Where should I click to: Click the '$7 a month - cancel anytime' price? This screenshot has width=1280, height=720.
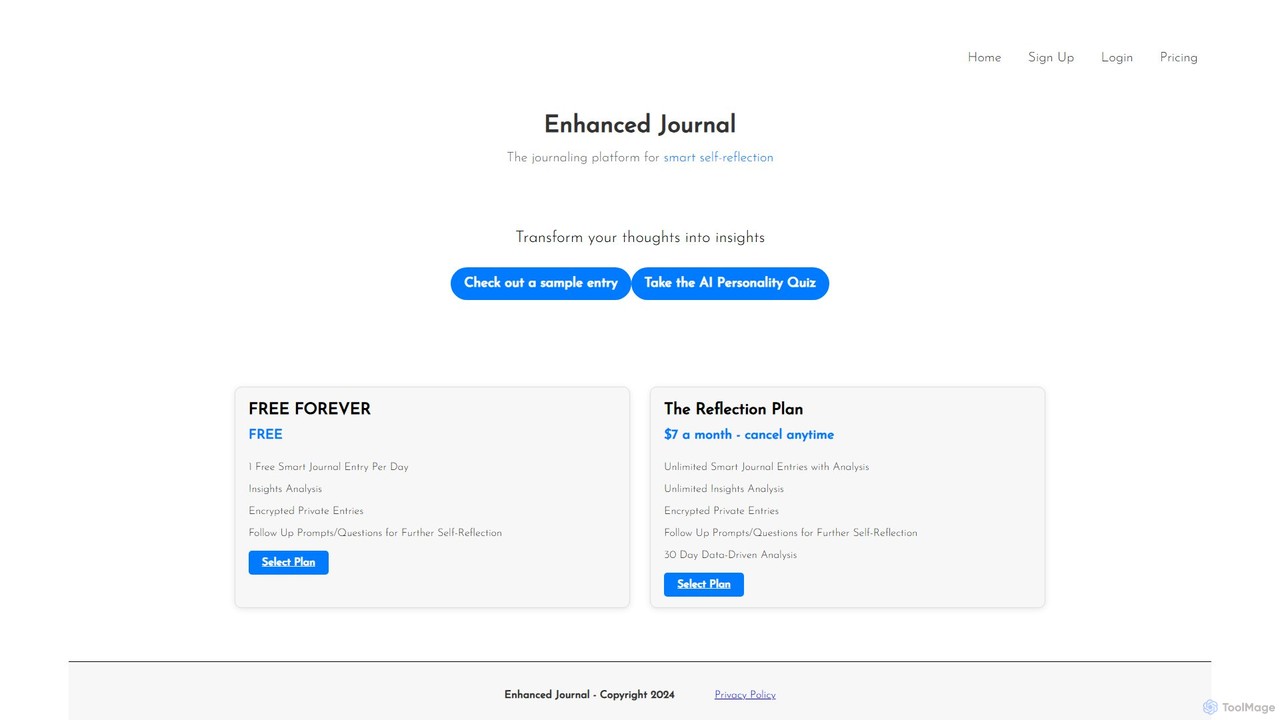(x=749, y=434)
